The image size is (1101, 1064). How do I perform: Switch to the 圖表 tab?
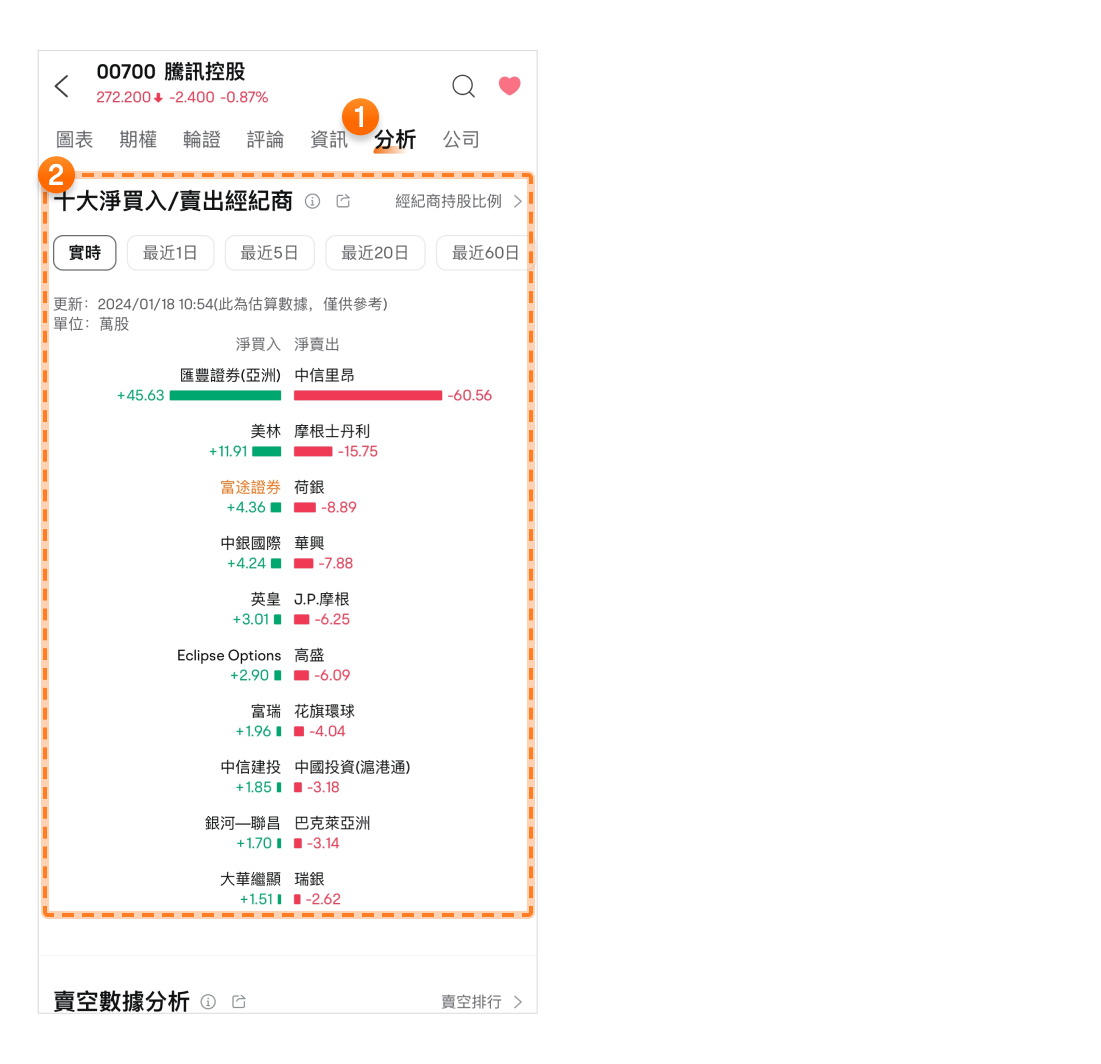(75, 140)
